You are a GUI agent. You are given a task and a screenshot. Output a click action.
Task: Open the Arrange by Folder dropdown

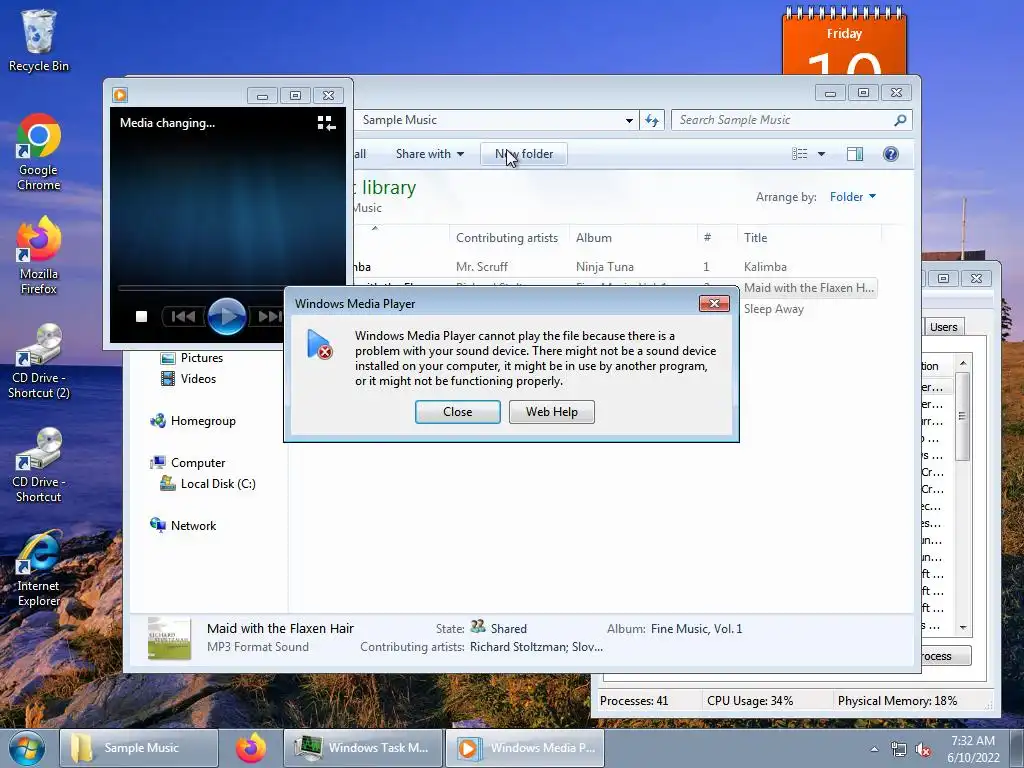pyautogui.click(x=853, y=197)
